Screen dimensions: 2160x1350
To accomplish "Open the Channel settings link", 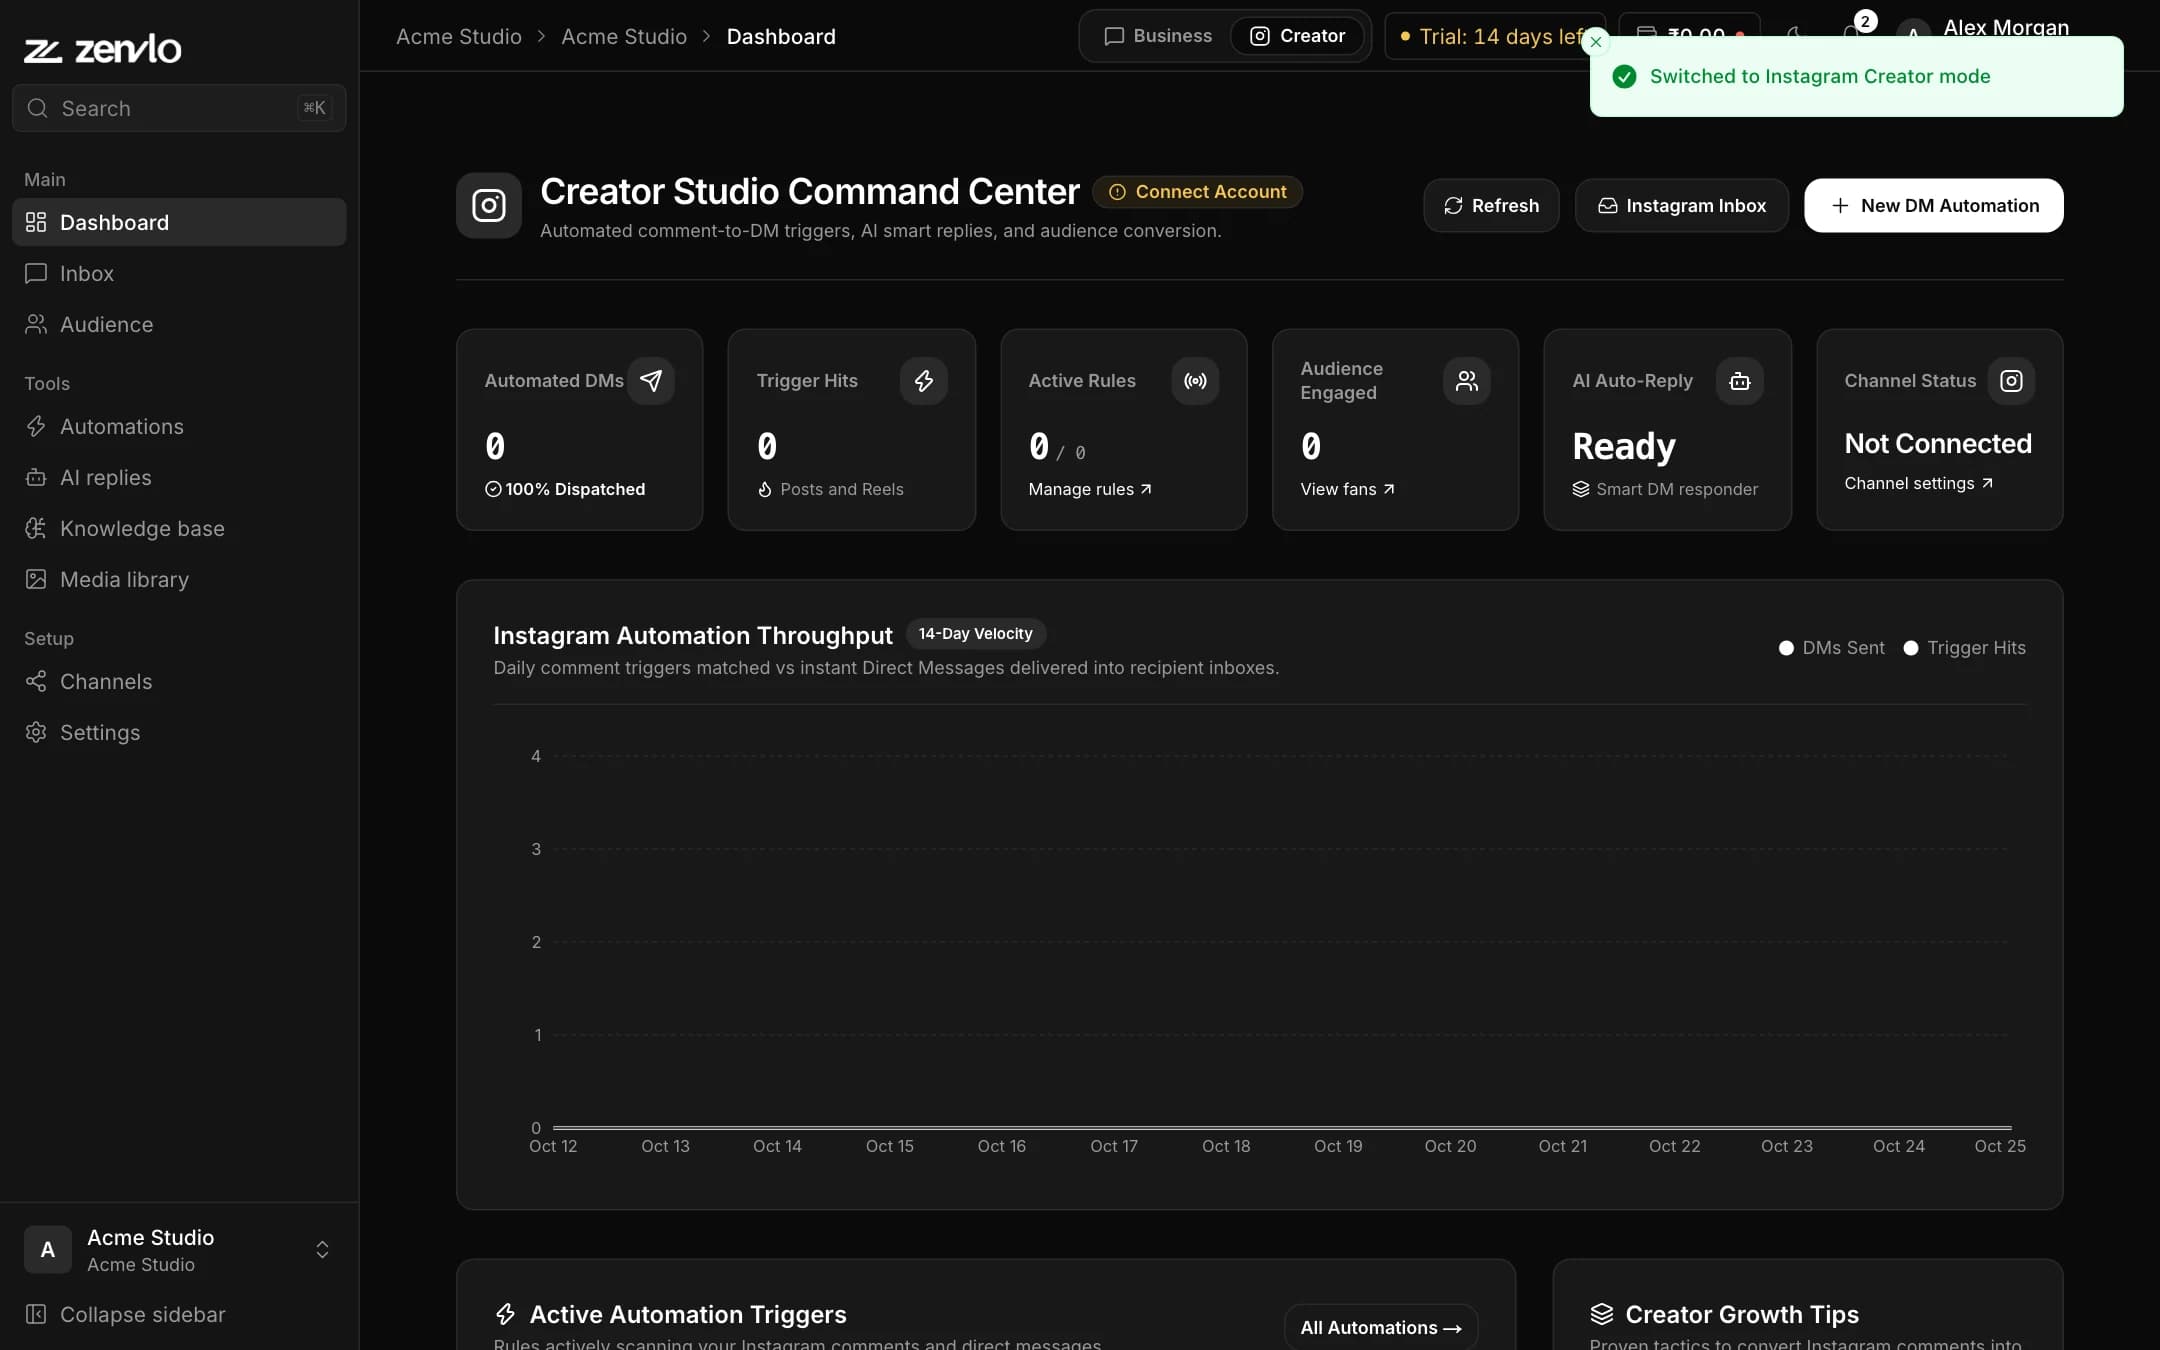I will 1918,483.
